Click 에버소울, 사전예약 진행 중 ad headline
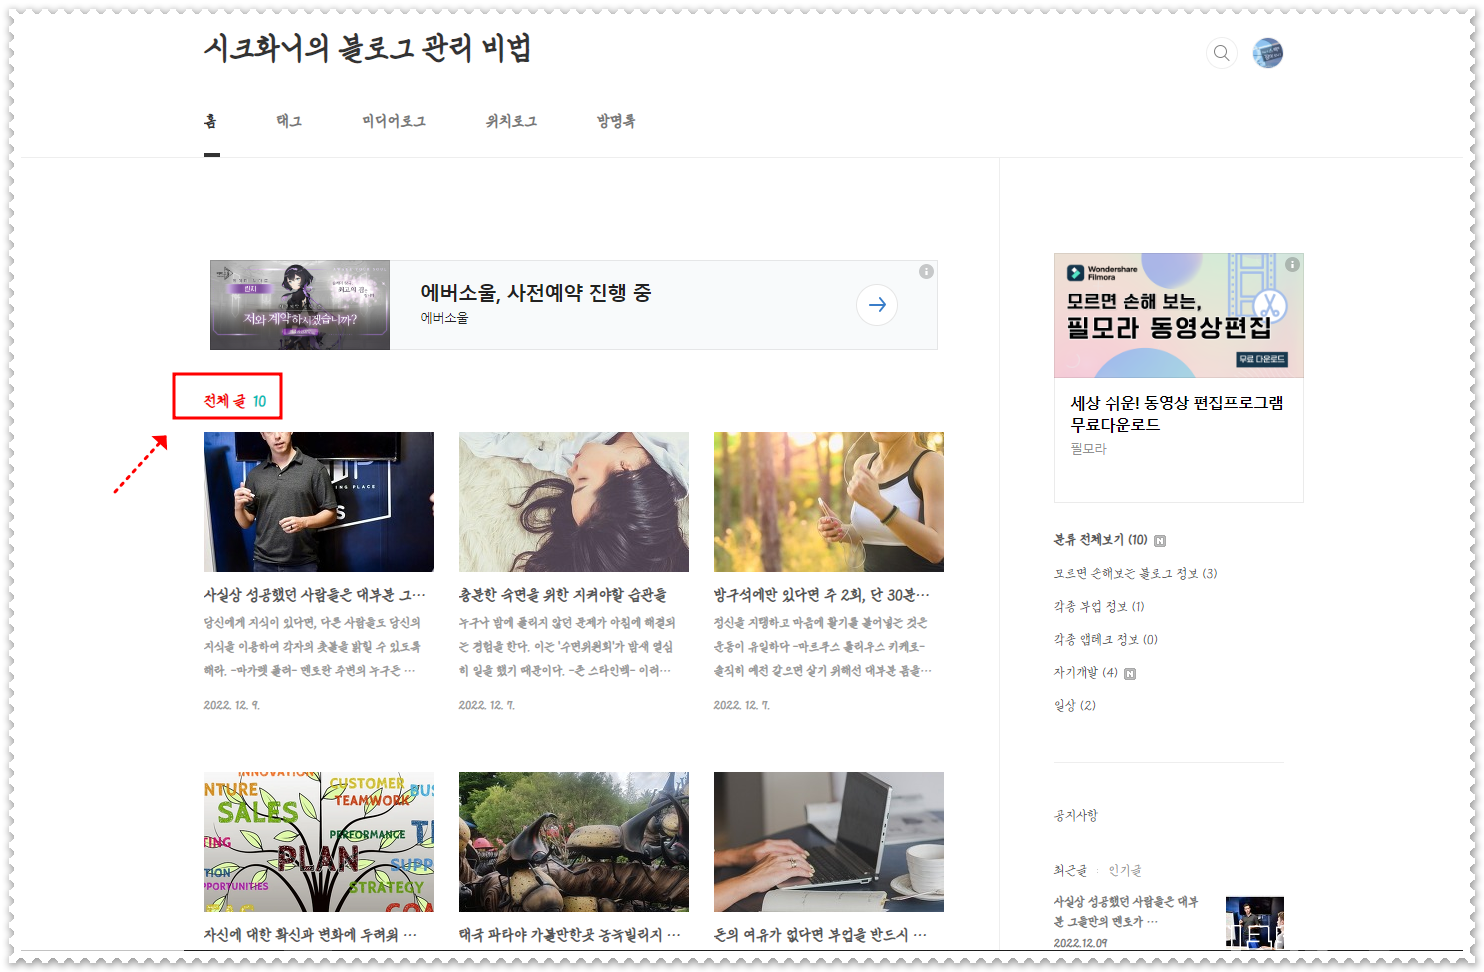 point(536,293)
